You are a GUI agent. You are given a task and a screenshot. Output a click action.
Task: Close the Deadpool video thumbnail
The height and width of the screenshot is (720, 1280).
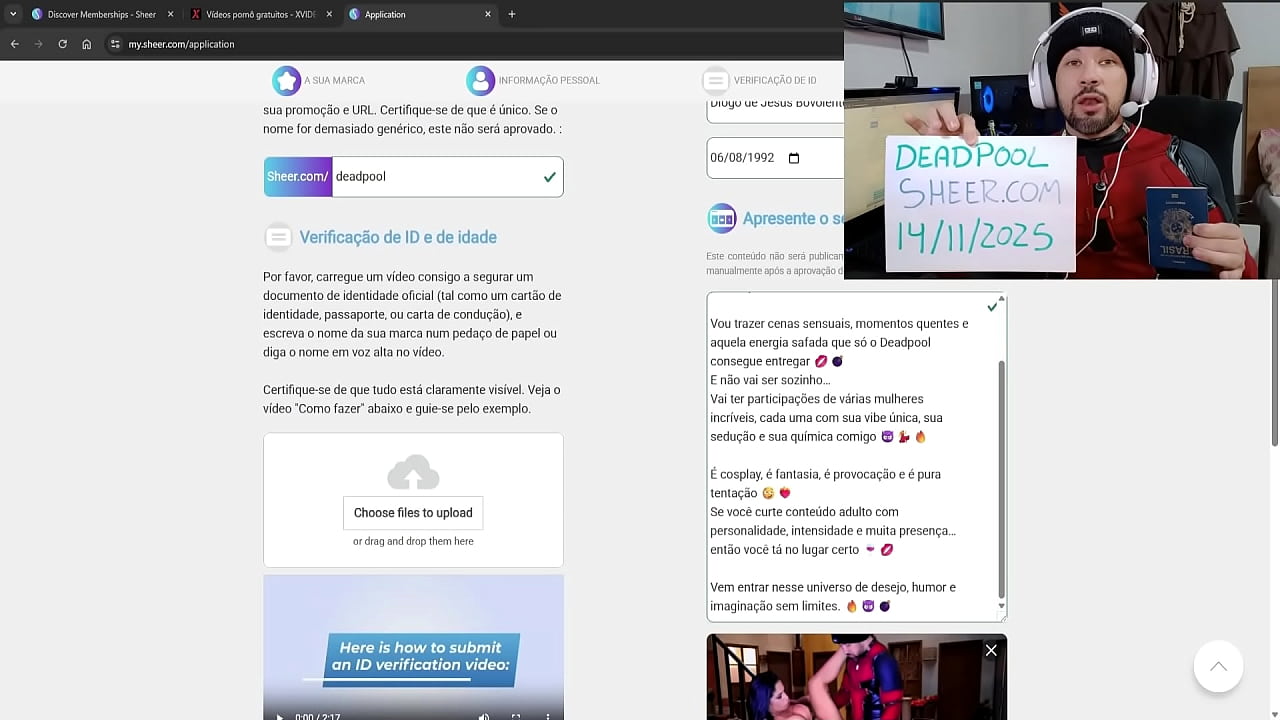(x=991, y=650)
